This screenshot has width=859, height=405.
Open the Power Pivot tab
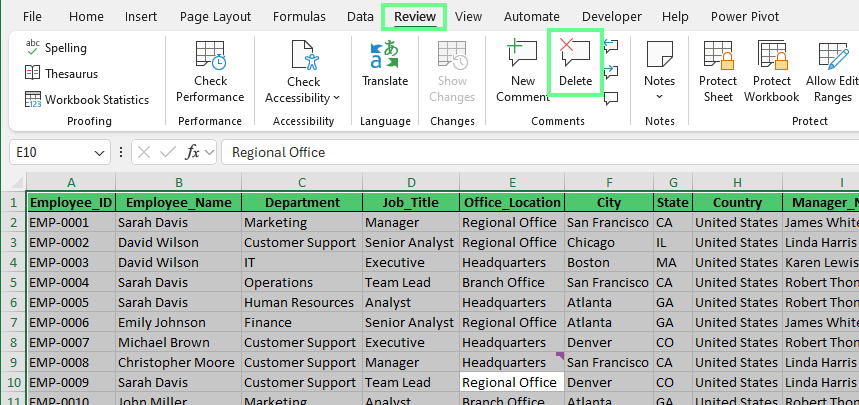745,17
